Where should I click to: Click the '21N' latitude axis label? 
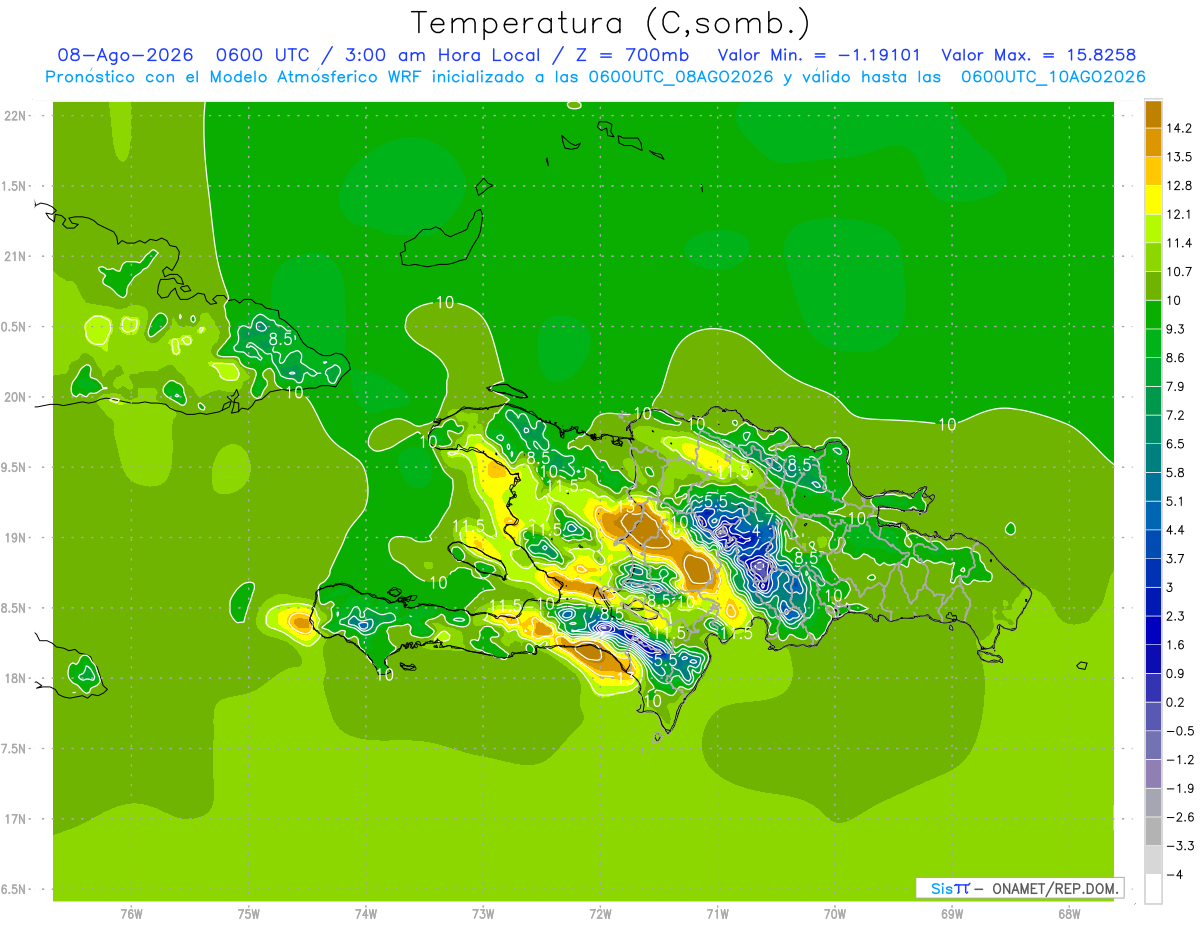pos(15,257)
